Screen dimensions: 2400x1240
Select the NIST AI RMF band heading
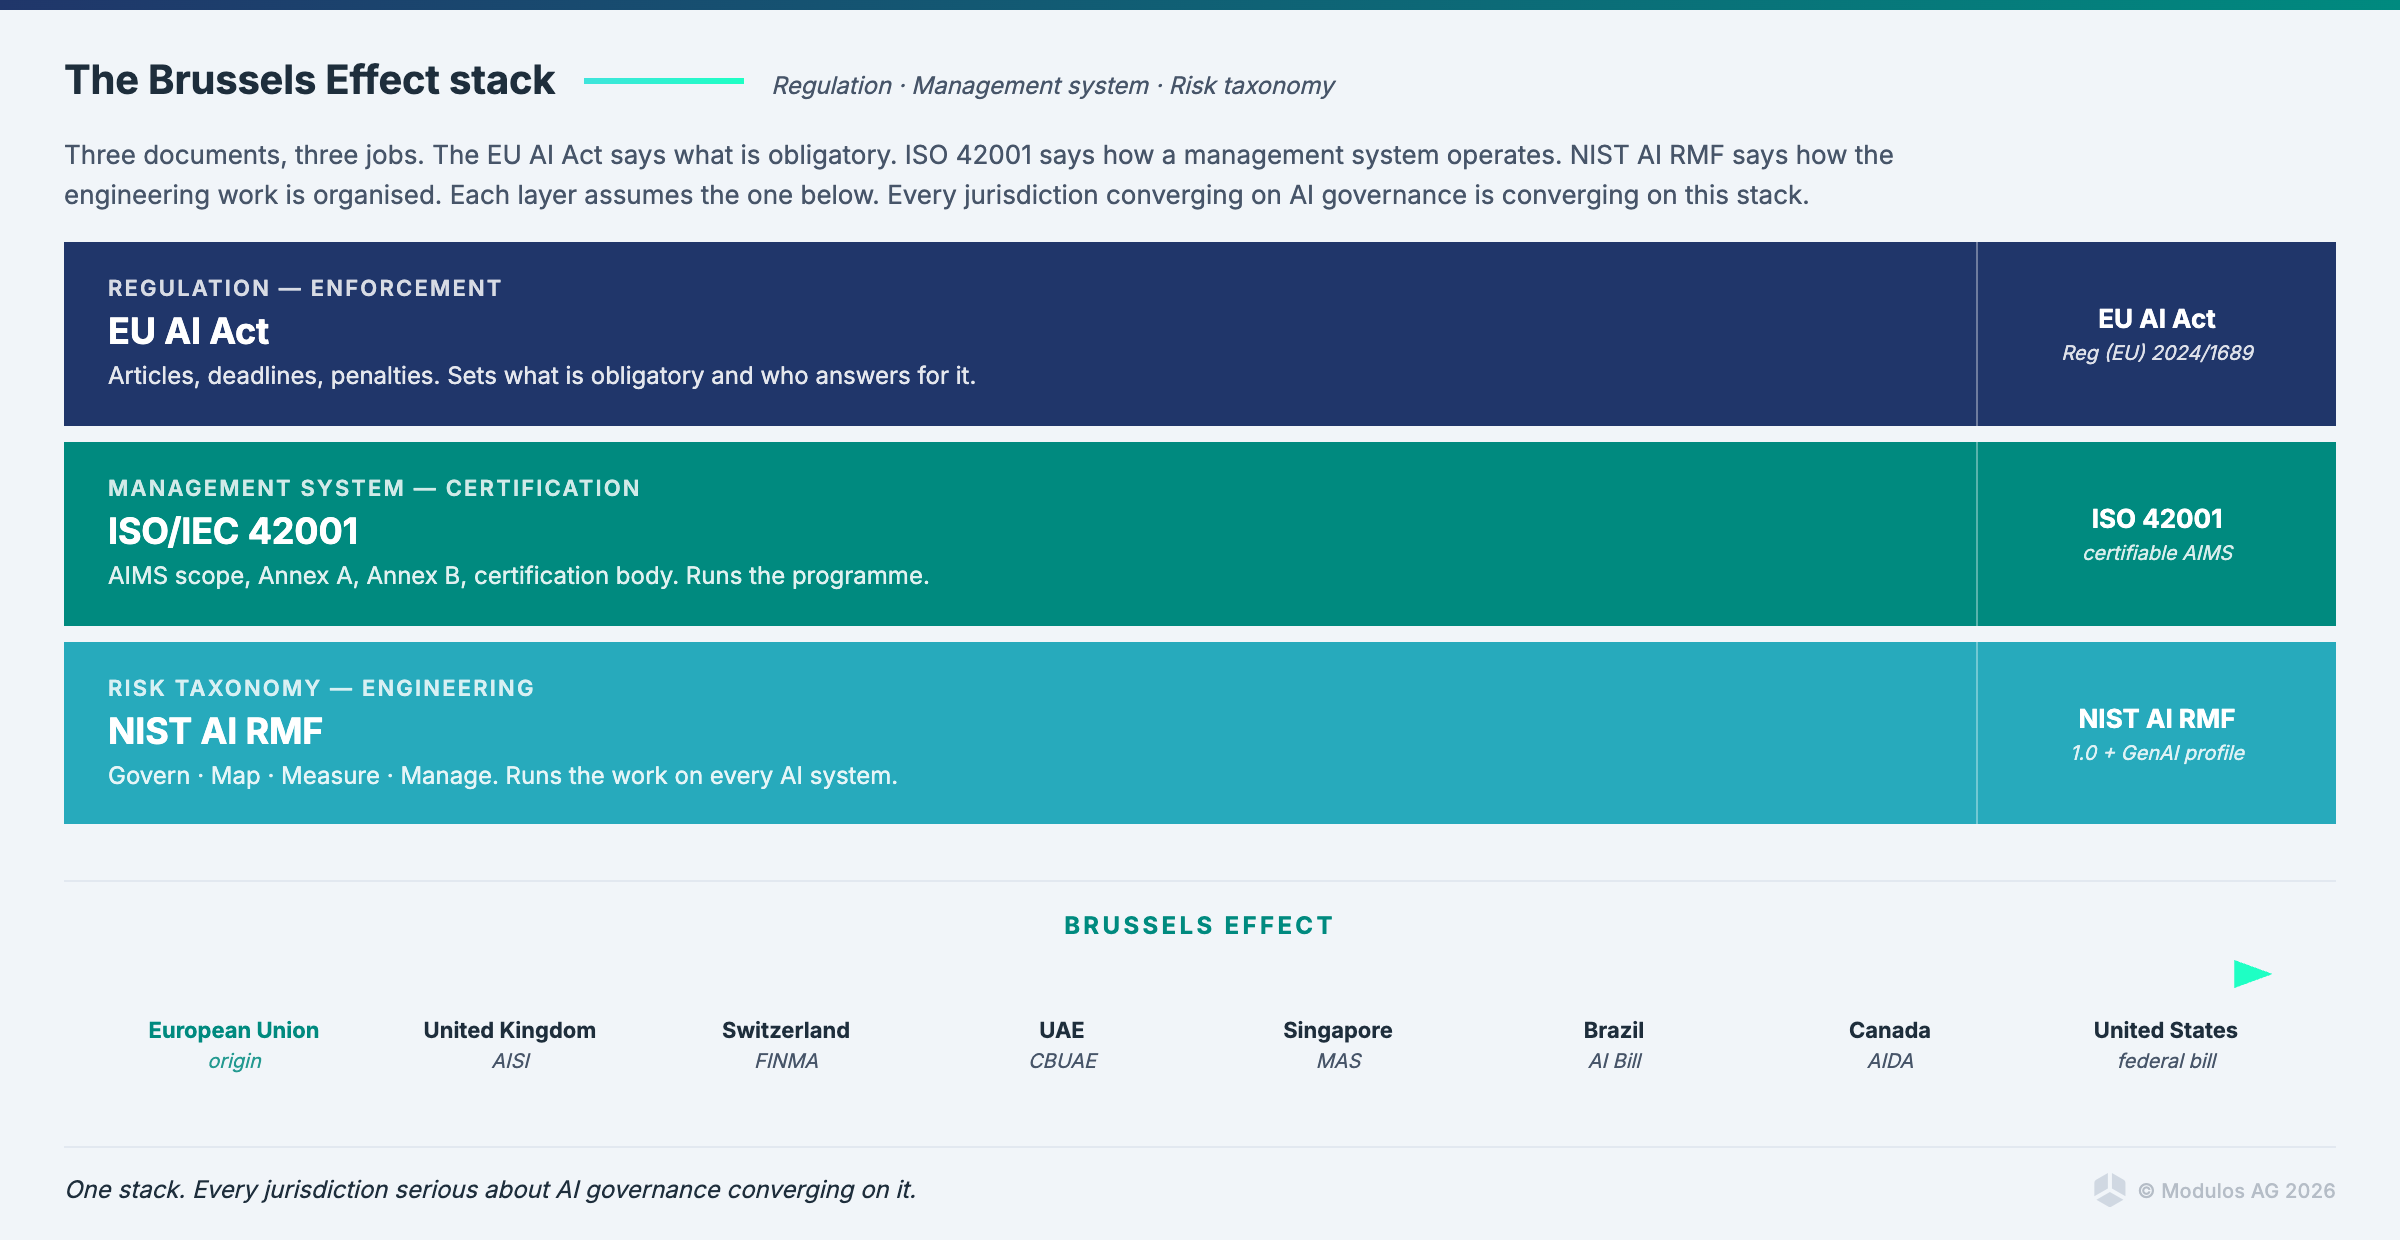[215, 731]
